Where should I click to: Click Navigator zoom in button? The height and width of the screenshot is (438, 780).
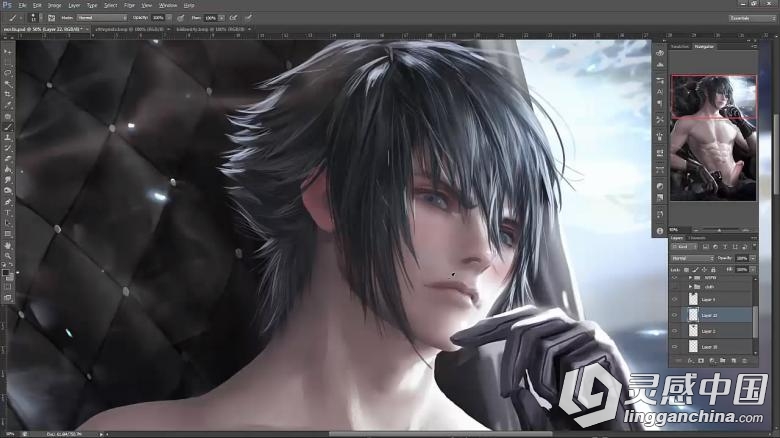click(745, 230)
